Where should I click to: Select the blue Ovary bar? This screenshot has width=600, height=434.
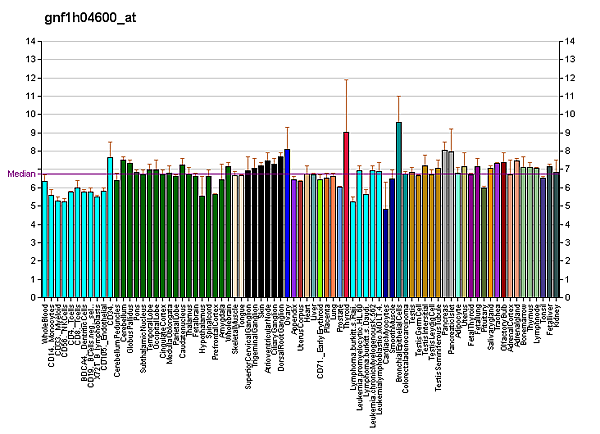tap(287, 222)
